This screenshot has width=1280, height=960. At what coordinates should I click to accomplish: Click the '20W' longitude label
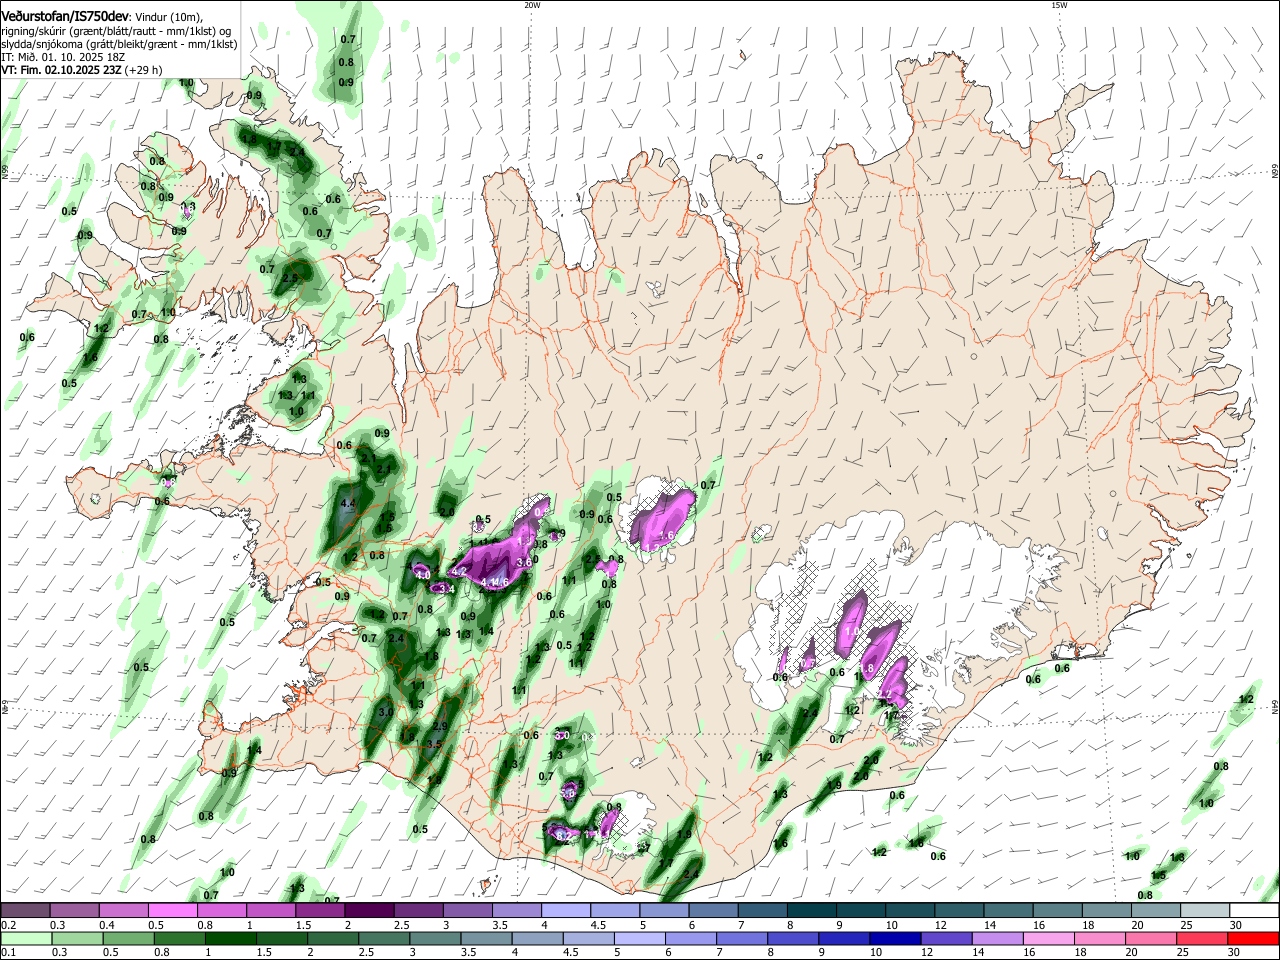pos(532,5)
